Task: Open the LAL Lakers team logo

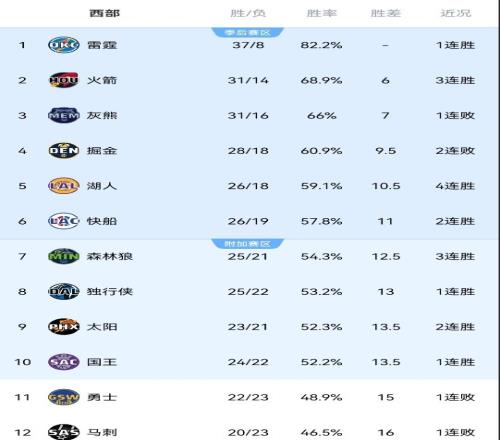Action: point(64,186)
